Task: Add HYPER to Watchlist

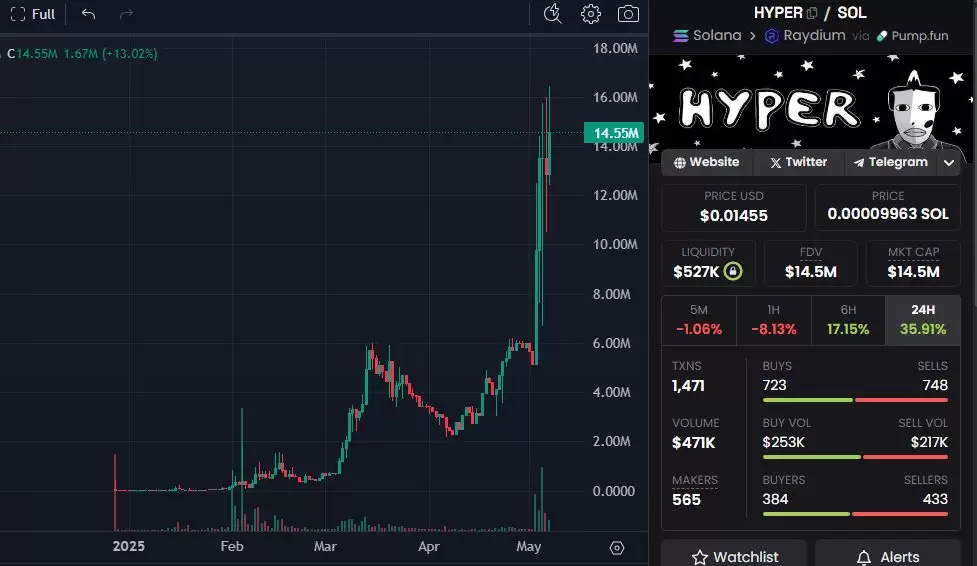Action: (x=734, y=556)
